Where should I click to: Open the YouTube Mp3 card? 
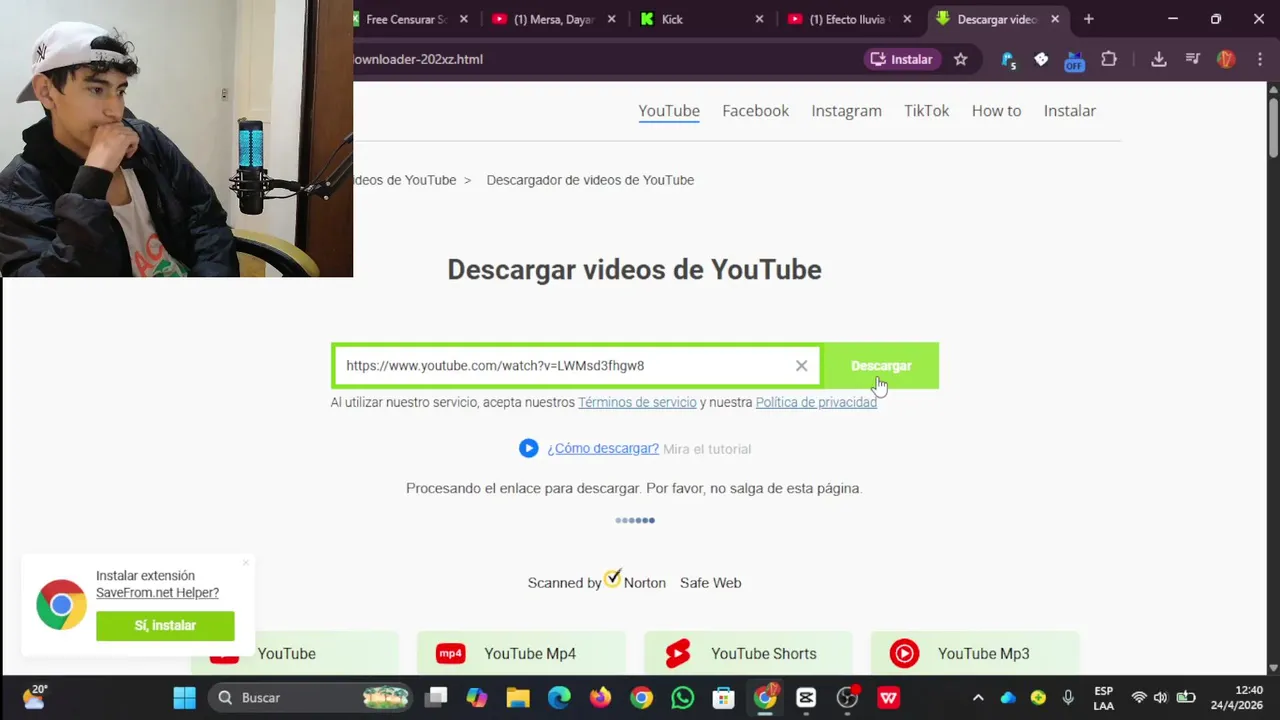[x=975, y=653]
